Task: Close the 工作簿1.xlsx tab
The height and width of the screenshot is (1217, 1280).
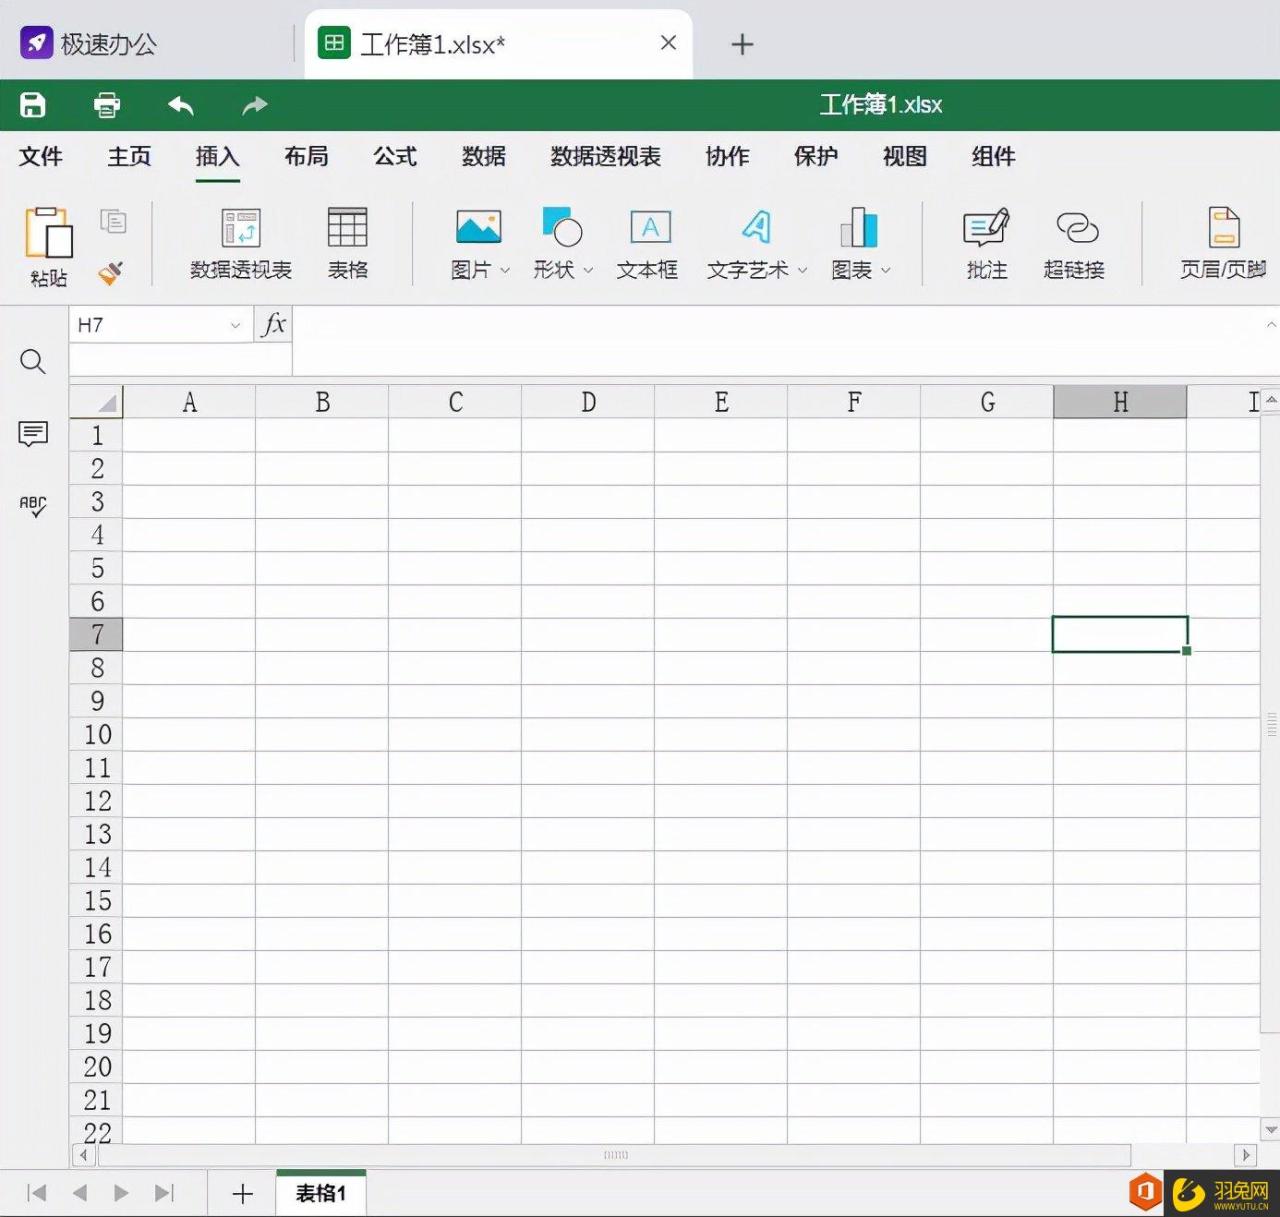Action: [x=669, y=43]
